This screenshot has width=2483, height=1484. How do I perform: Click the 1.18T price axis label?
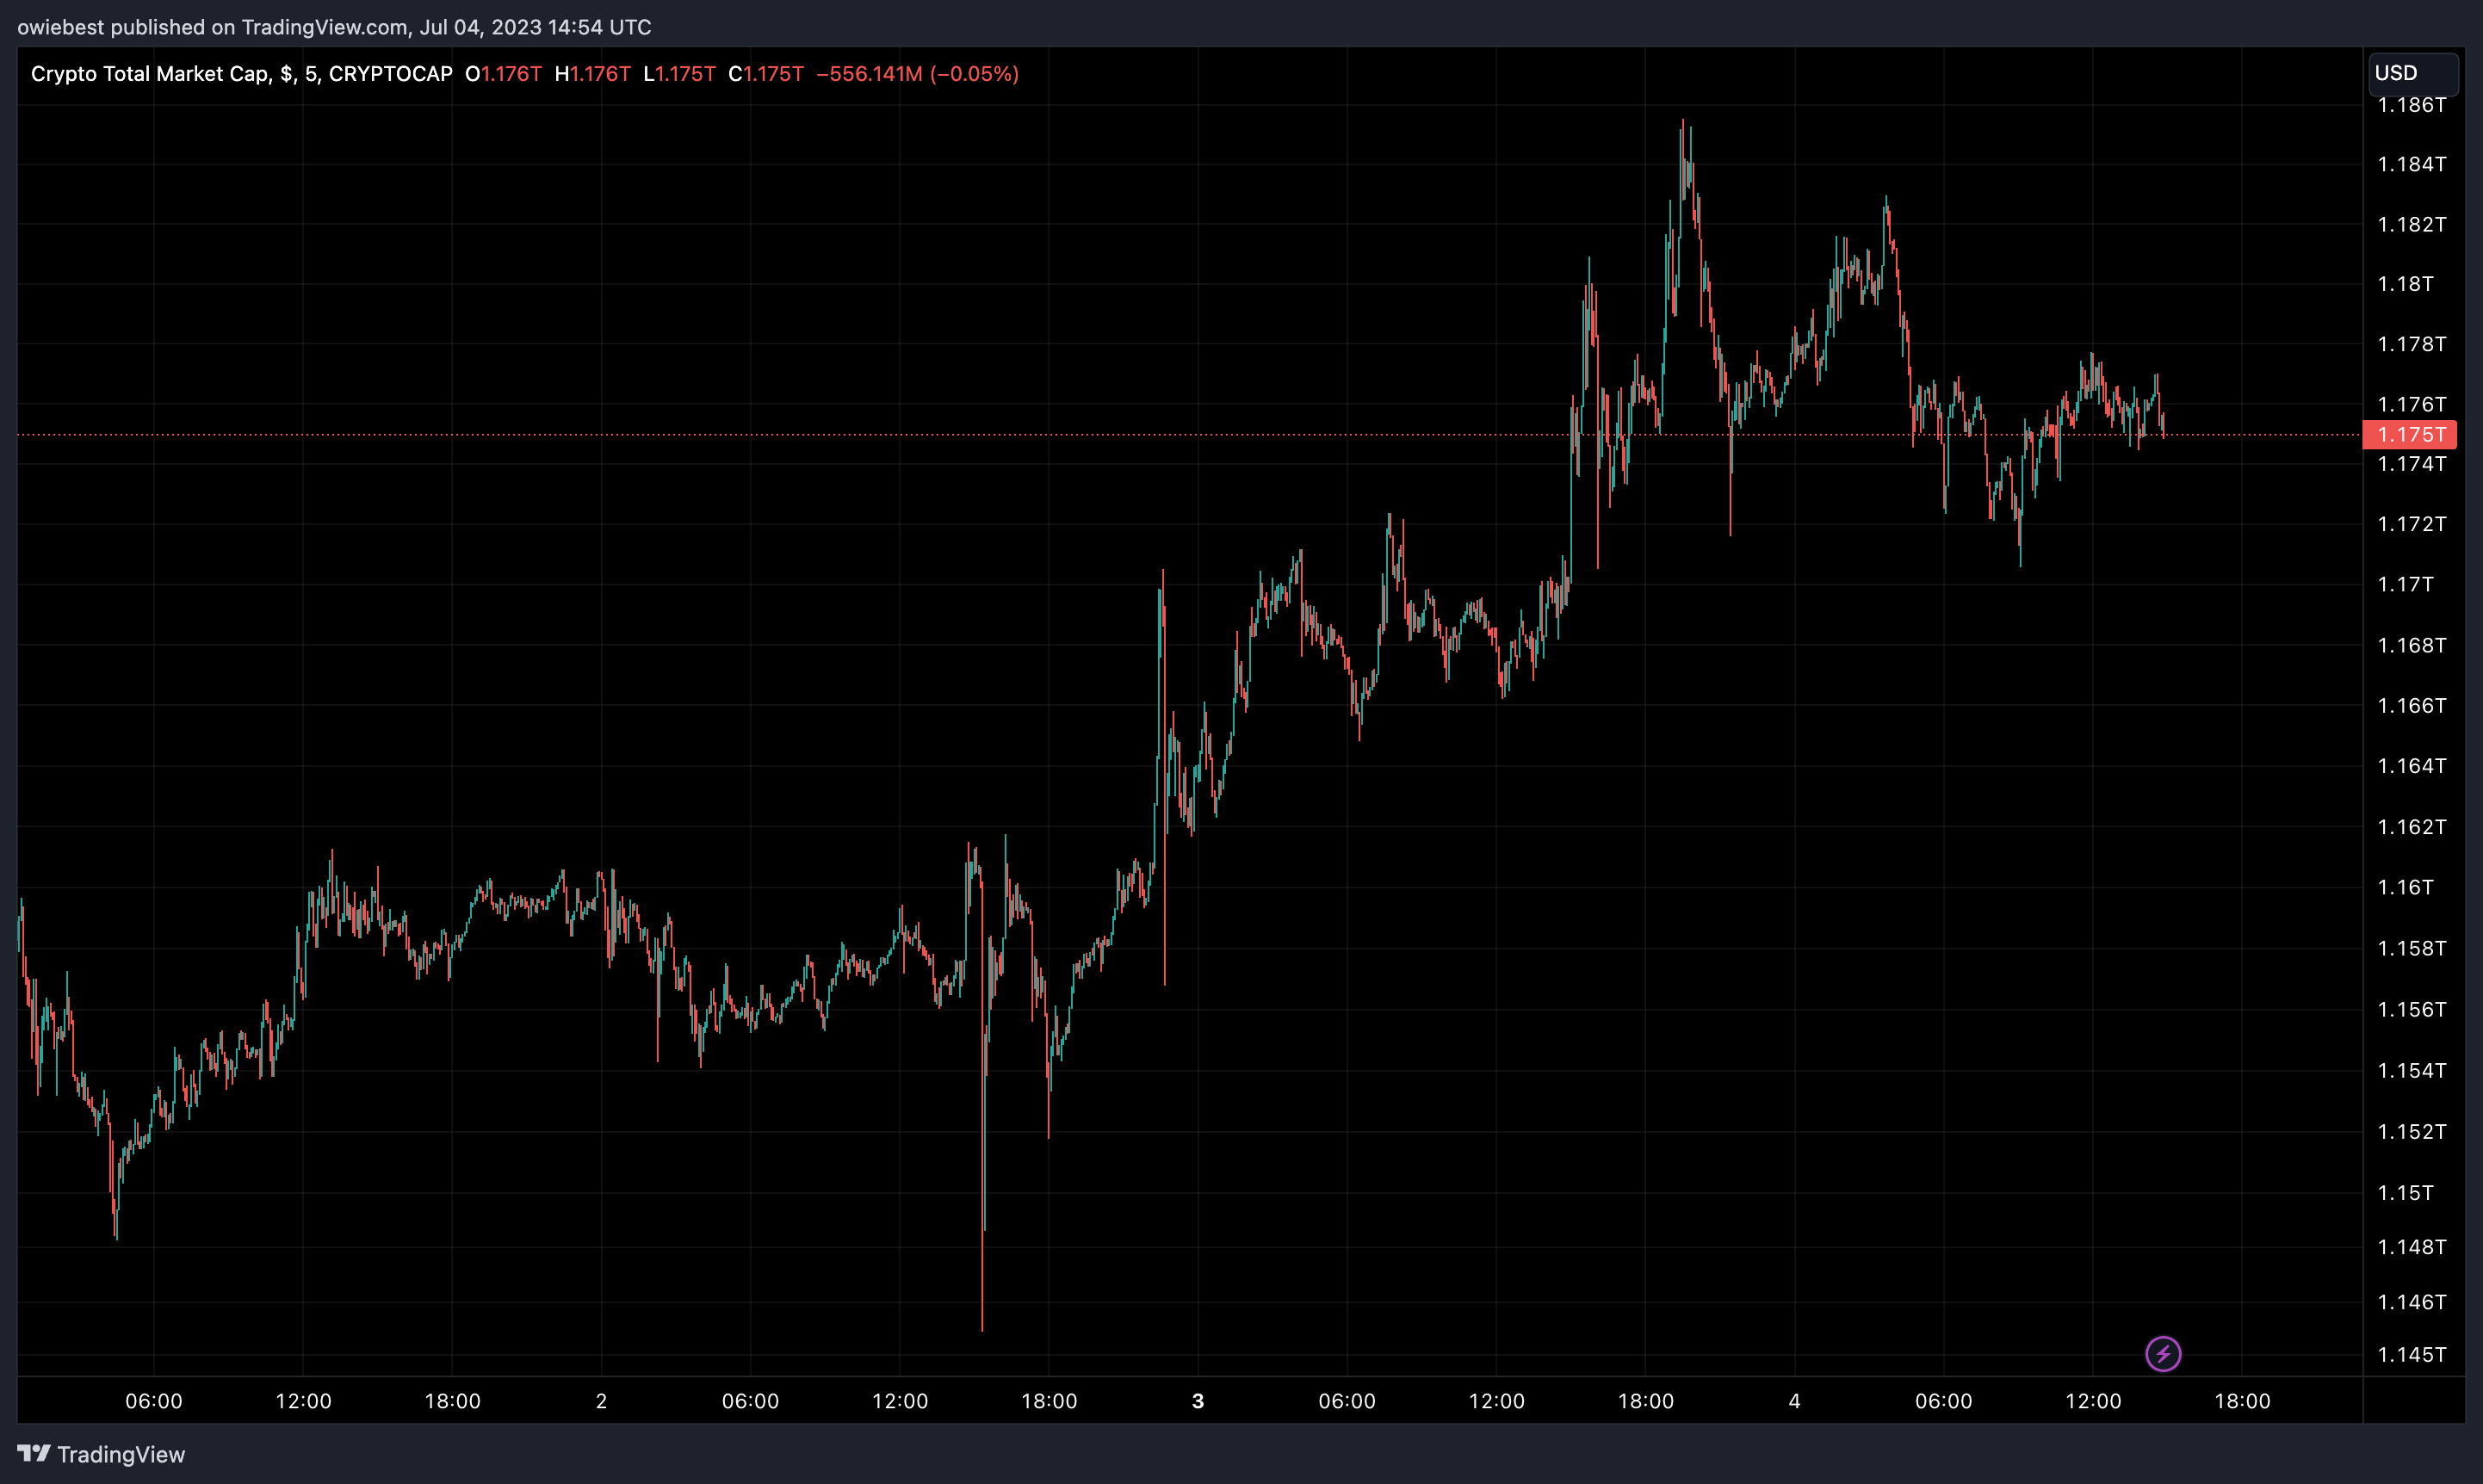[x=2405, y=284]
